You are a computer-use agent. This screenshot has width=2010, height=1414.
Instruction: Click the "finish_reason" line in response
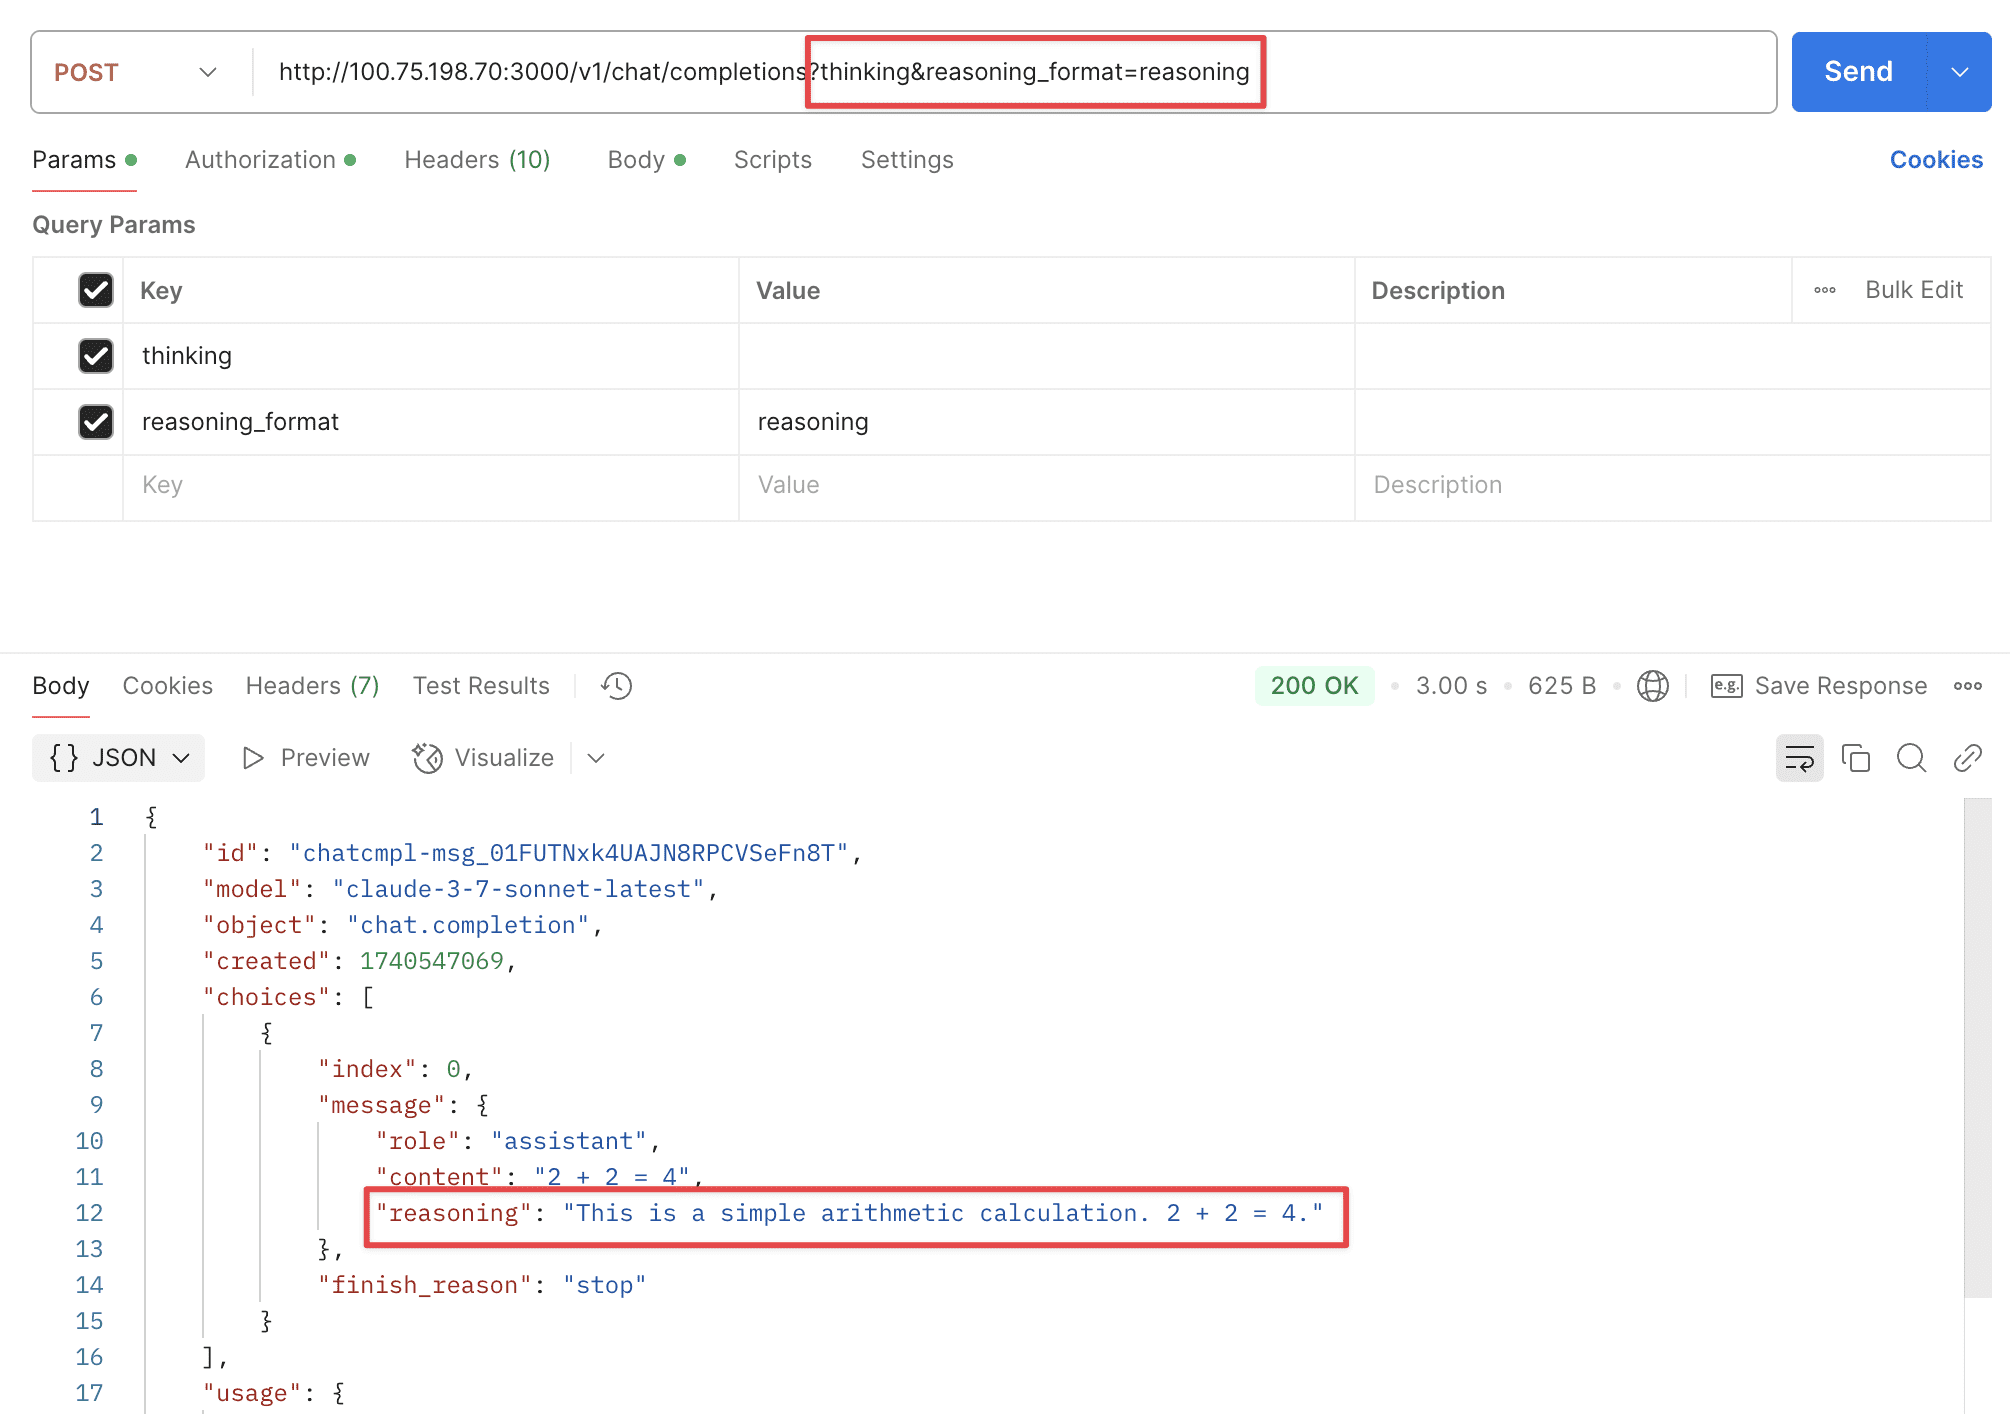point(482,1285)
